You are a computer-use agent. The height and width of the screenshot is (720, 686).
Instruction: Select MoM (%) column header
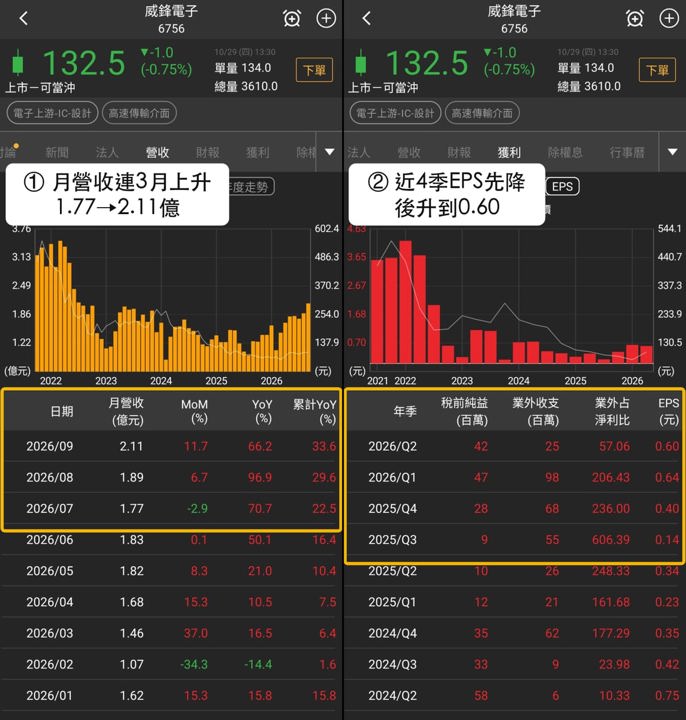[x=194, y=411]
